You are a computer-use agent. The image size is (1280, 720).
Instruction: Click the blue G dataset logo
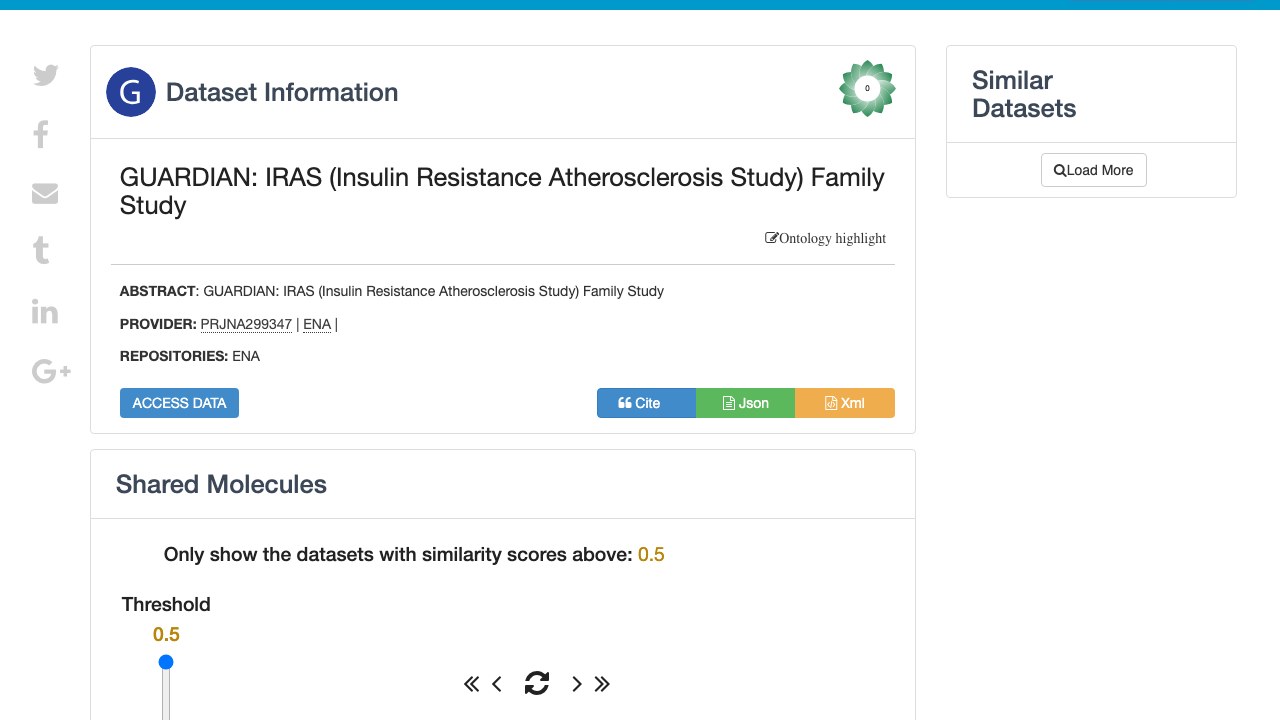pos(131,92)
